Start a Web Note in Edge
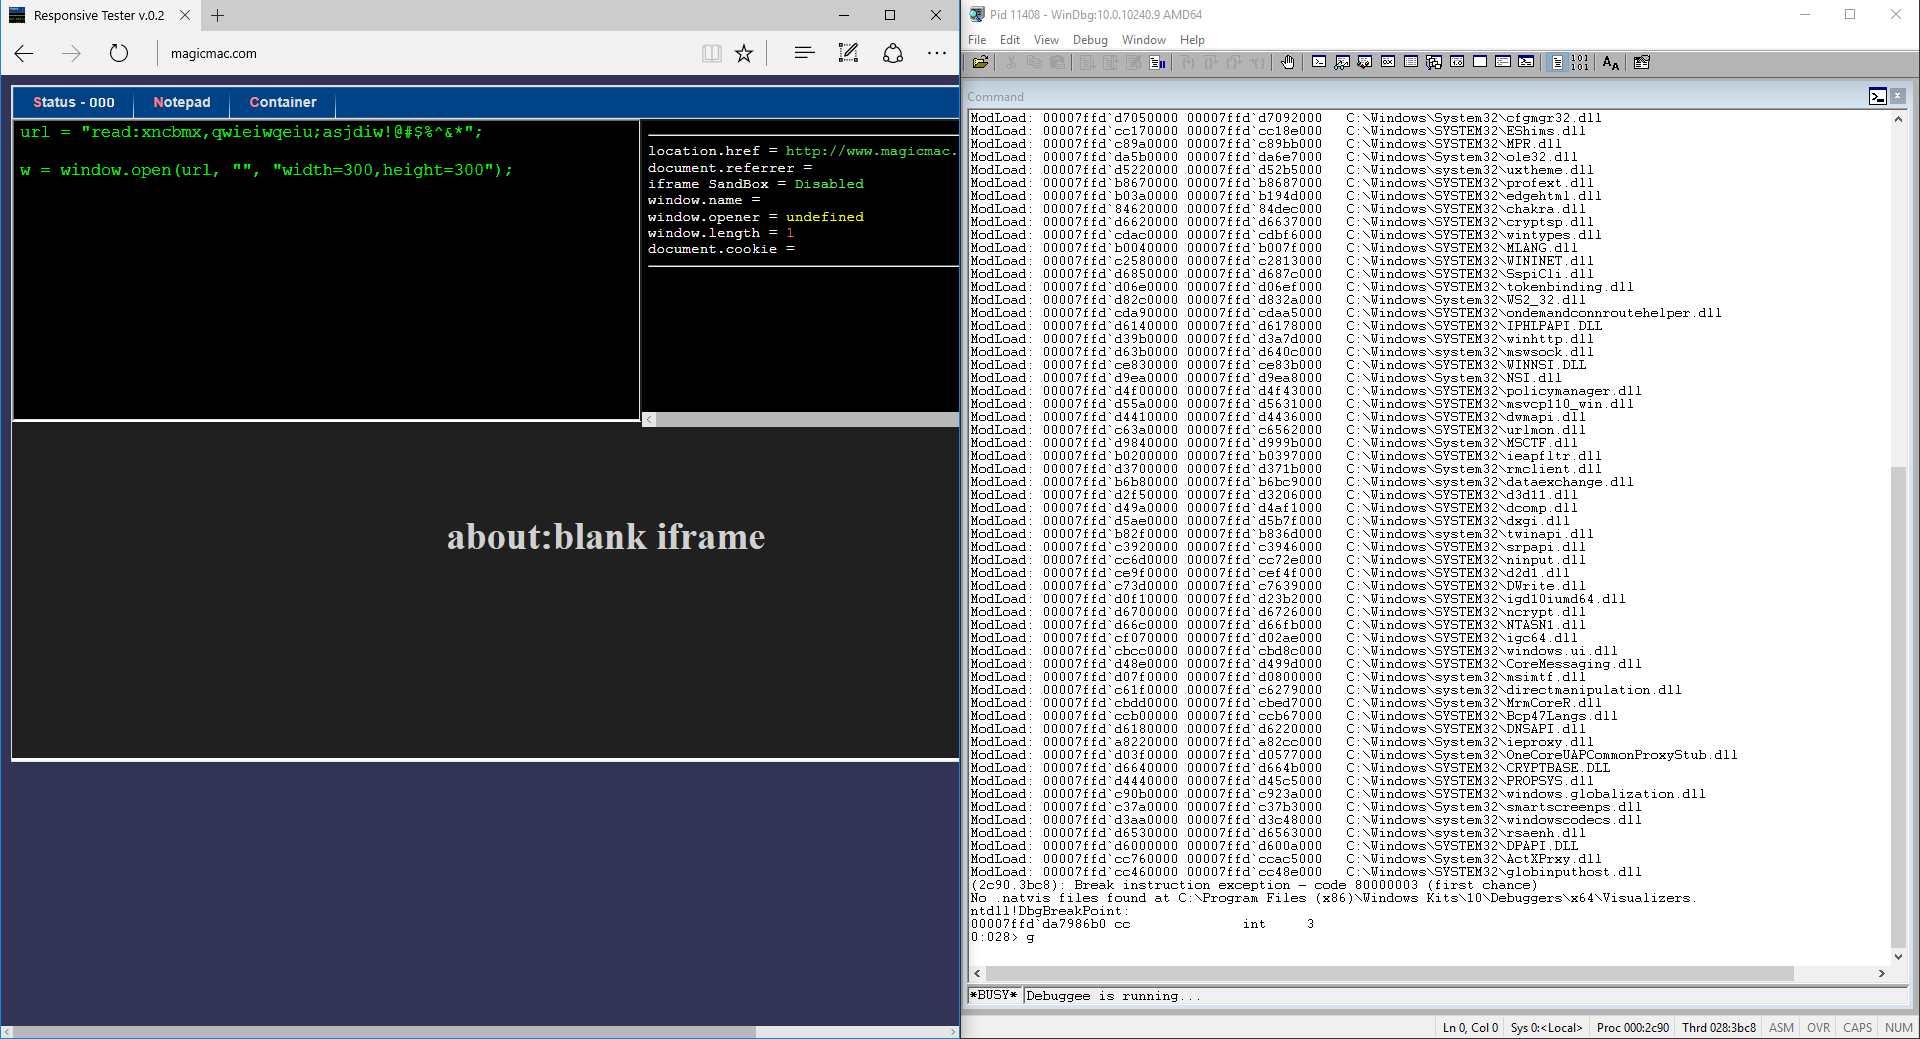 point(848,54)
